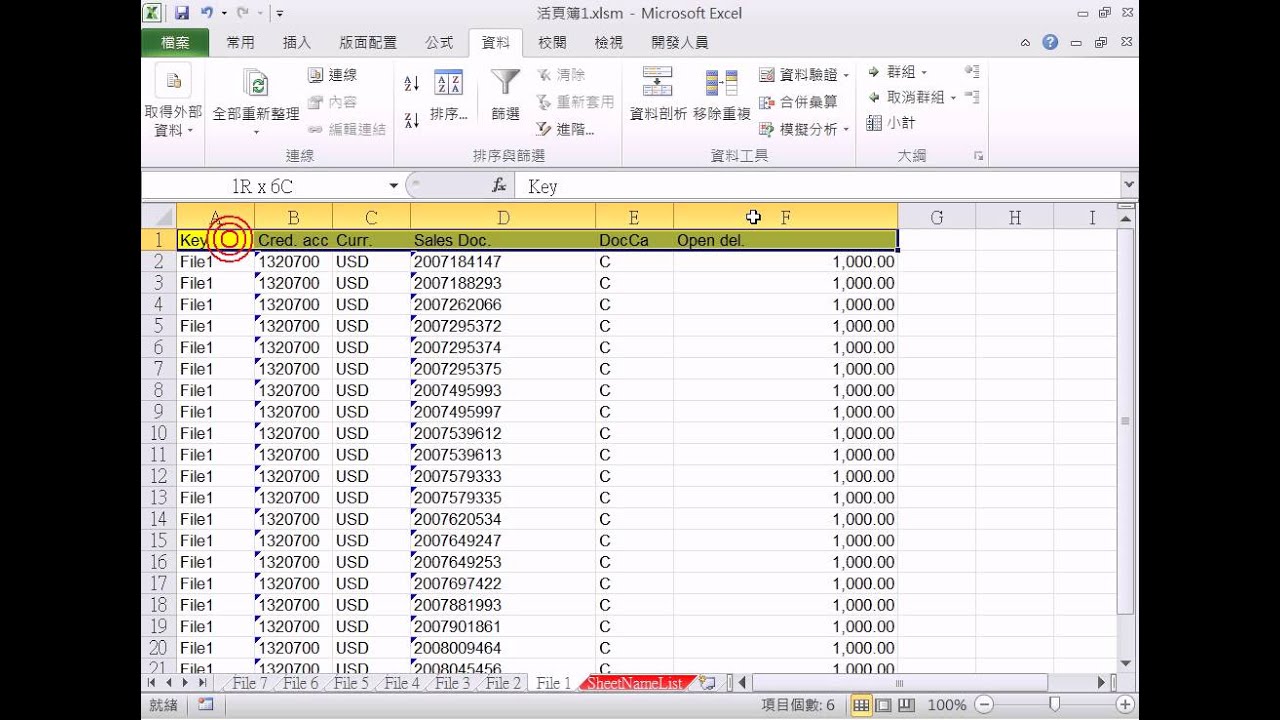Click in the formula bar showing Key
This screenshot has height=720, width=1280.
click(x=818, y=186)
